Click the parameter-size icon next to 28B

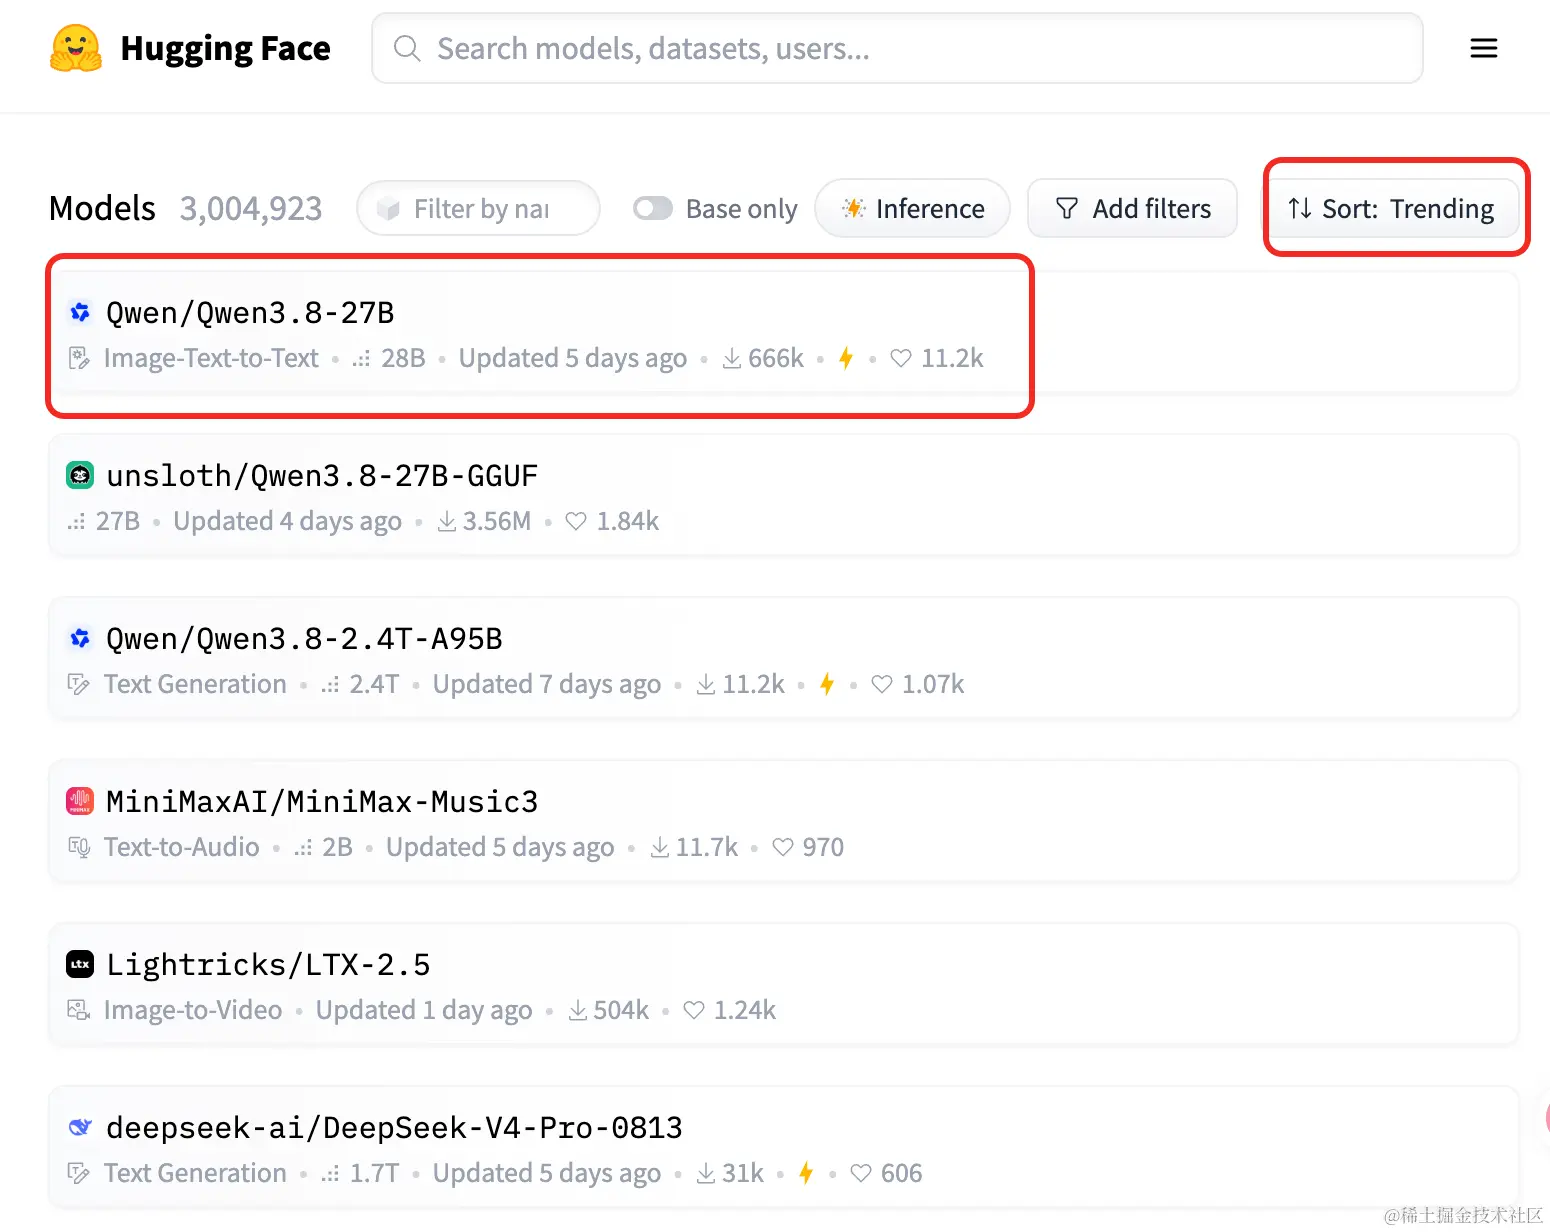coord(361,358)
